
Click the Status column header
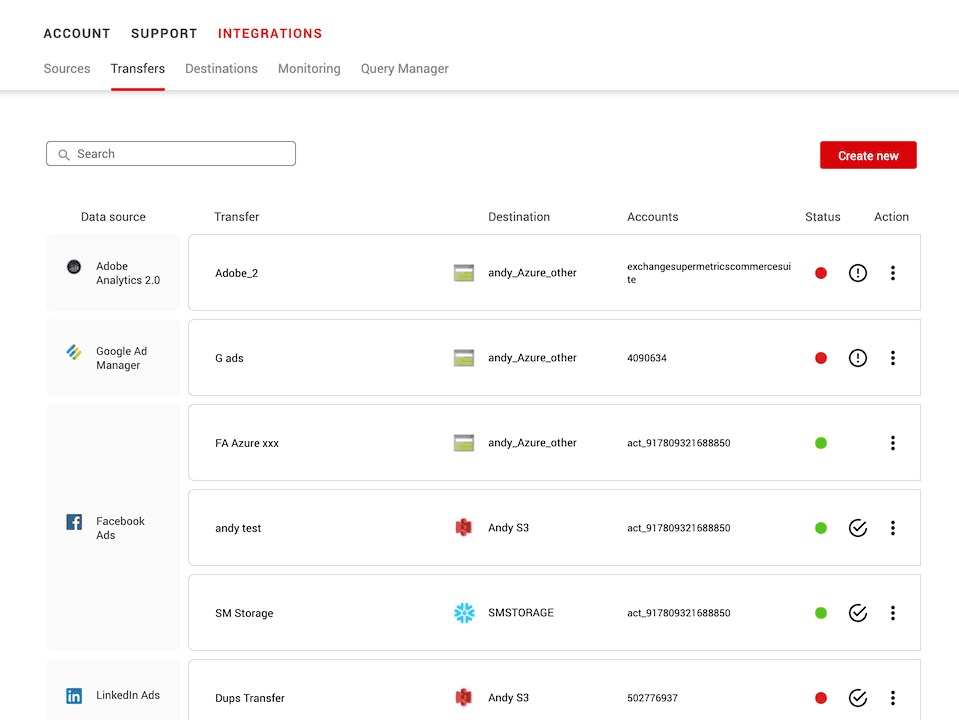click(823, 217)
